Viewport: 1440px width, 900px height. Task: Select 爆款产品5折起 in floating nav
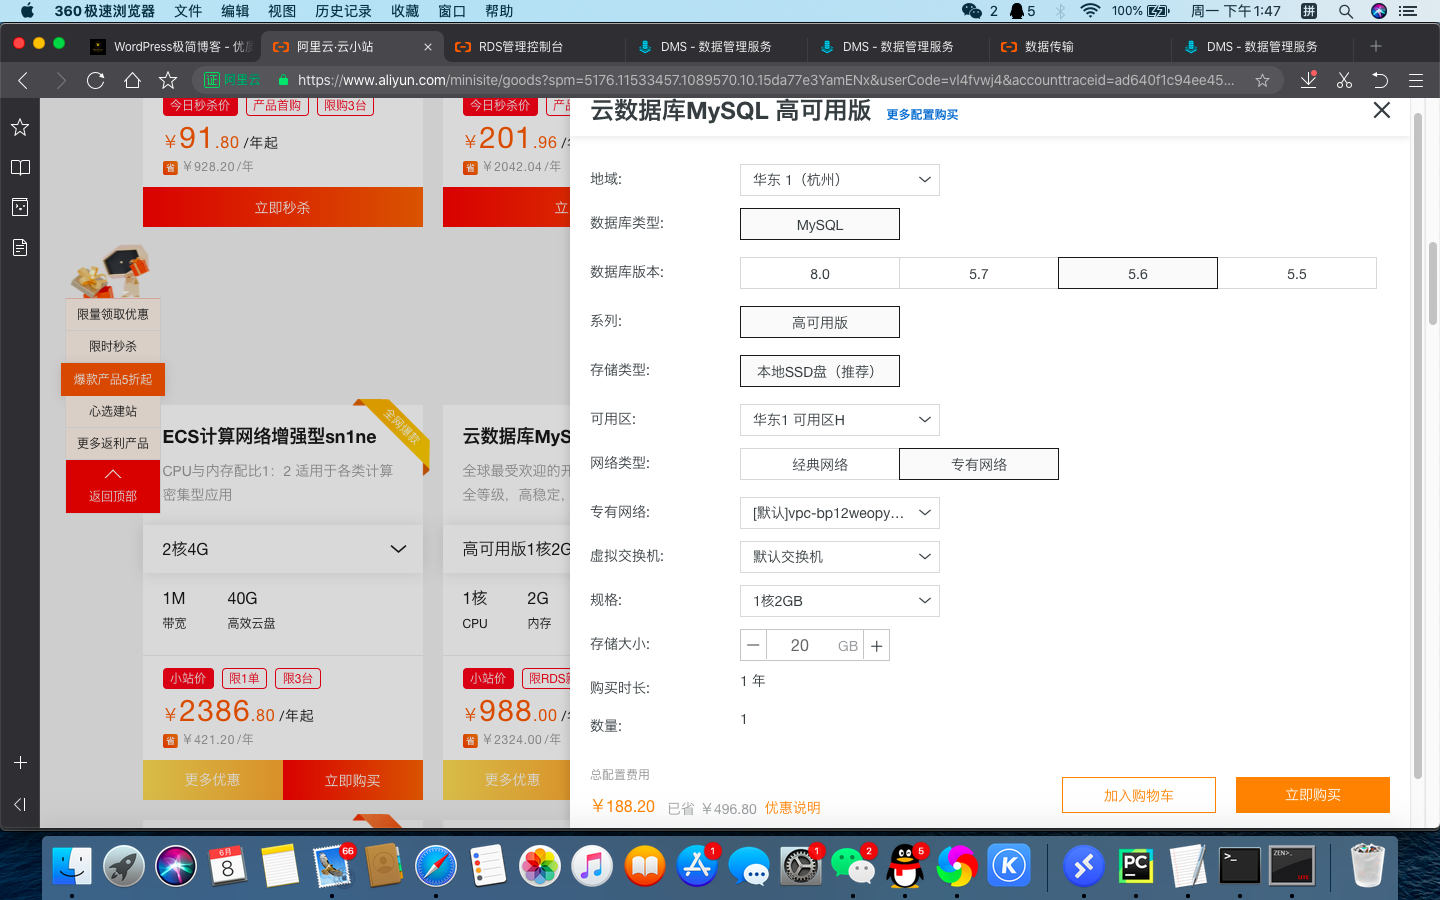113,379
